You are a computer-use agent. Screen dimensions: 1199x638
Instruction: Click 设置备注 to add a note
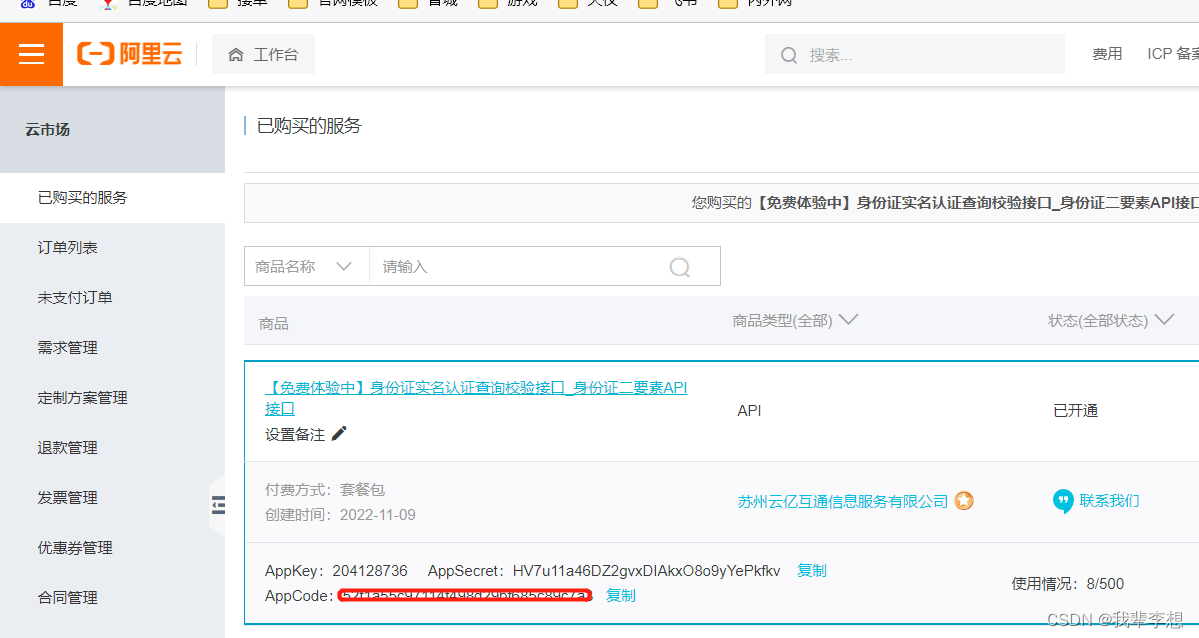[x=295, y=435]
